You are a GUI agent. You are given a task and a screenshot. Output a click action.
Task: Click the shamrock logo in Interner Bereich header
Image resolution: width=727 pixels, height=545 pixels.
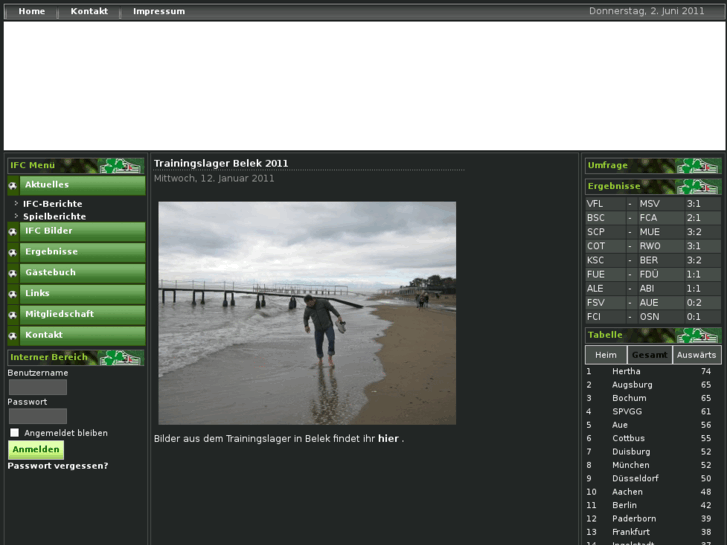(x=121, y=358)
